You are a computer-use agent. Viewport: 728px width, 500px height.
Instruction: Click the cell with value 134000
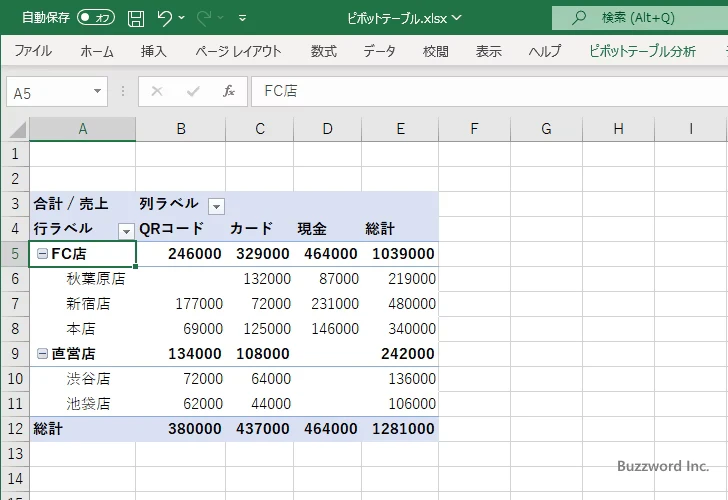click(181, 354)
